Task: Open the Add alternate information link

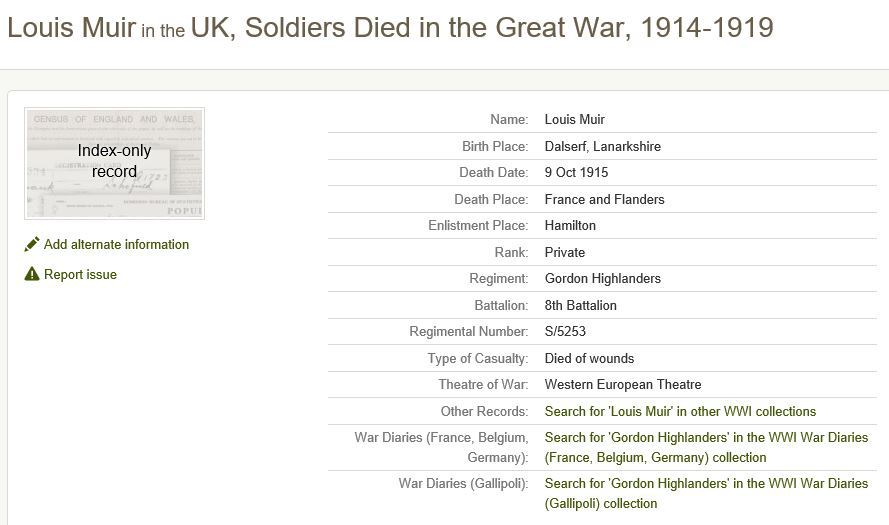Action: [116, 244]
